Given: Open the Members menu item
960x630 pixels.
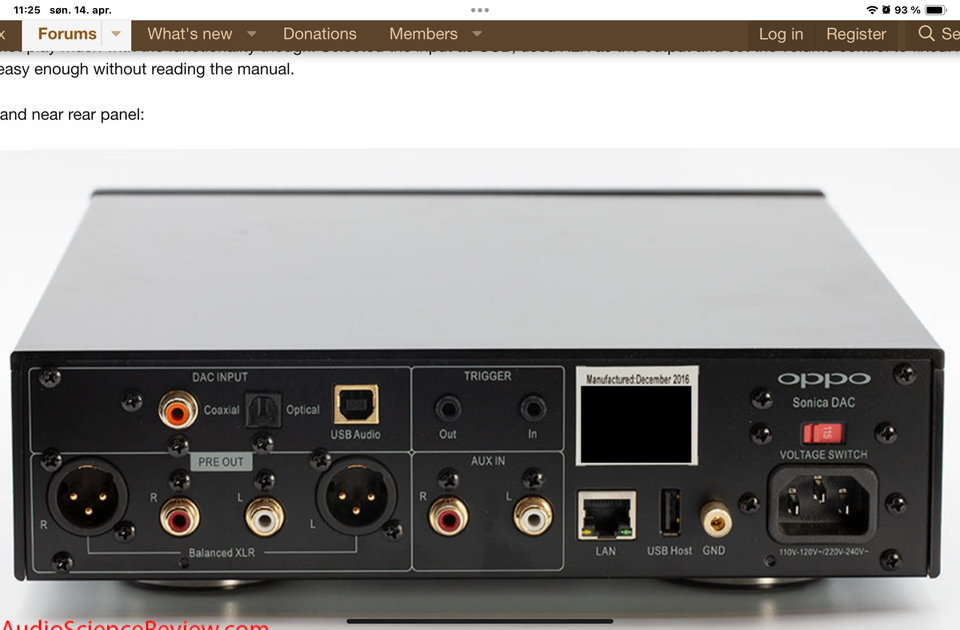Looking at the screenshot, I should pyautogui.click(x=423, y=34).
